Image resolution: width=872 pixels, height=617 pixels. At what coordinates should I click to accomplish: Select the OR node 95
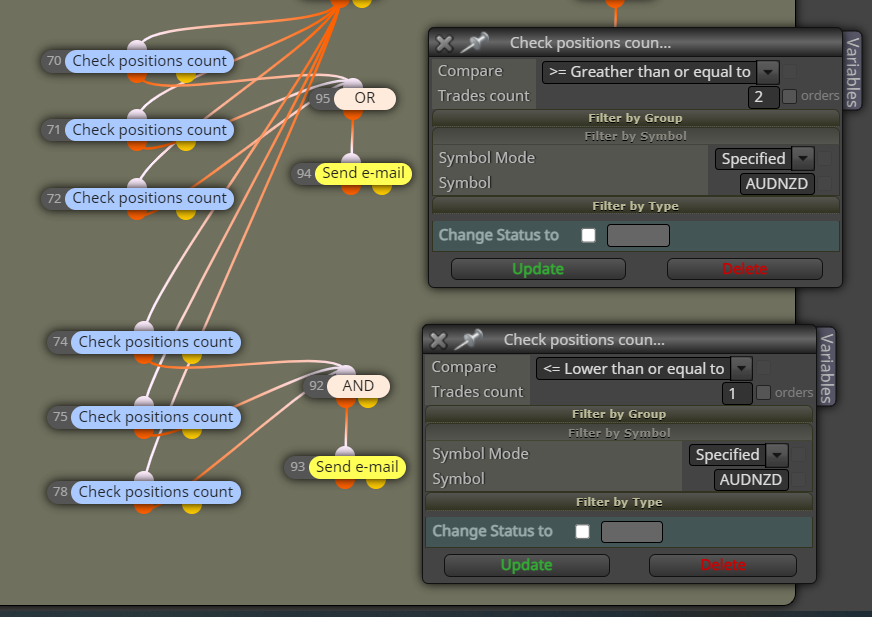tap(365, 98)
